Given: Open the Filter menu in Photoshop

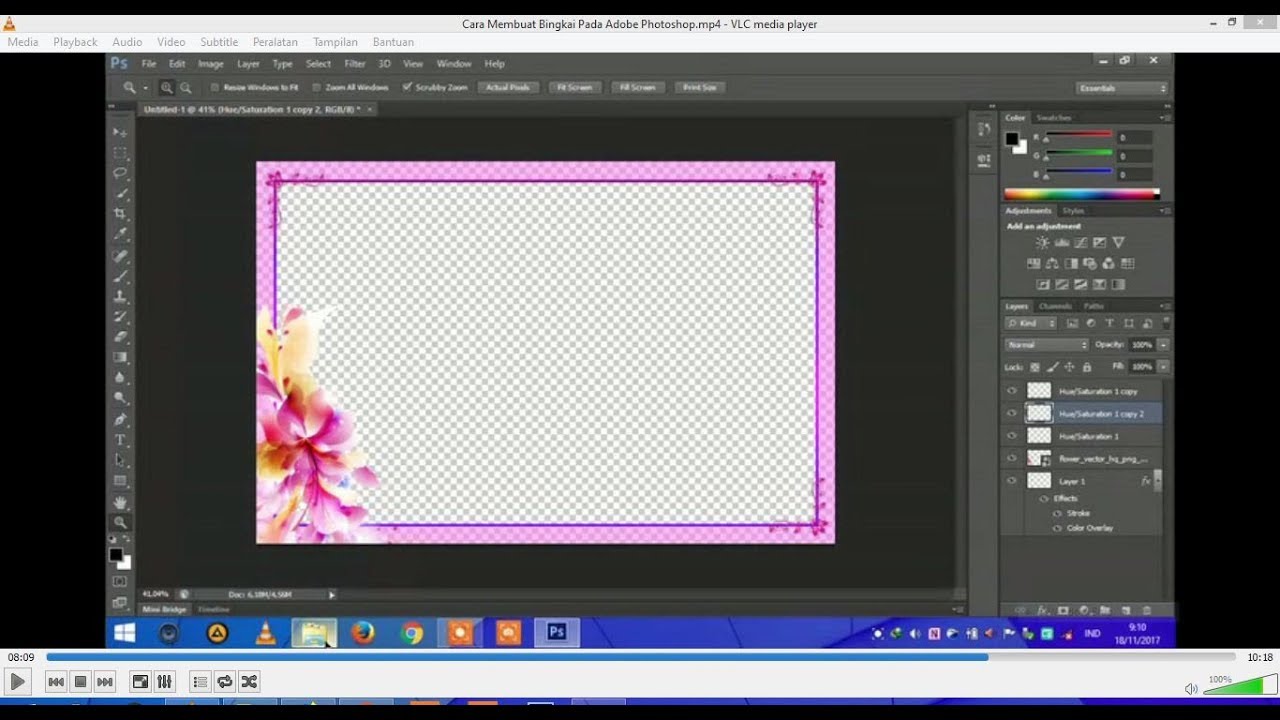Looking at the screenshot, I should 355,64.
